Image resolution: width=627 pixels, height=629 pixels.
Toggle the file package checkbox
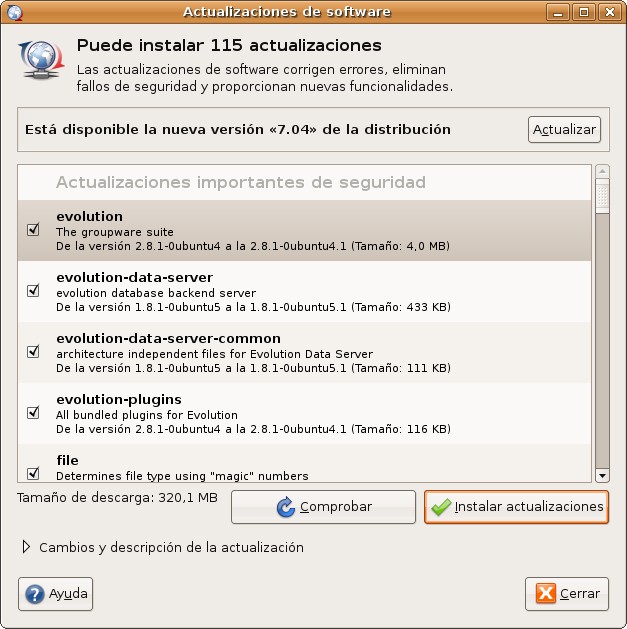[x=33, y=473]
